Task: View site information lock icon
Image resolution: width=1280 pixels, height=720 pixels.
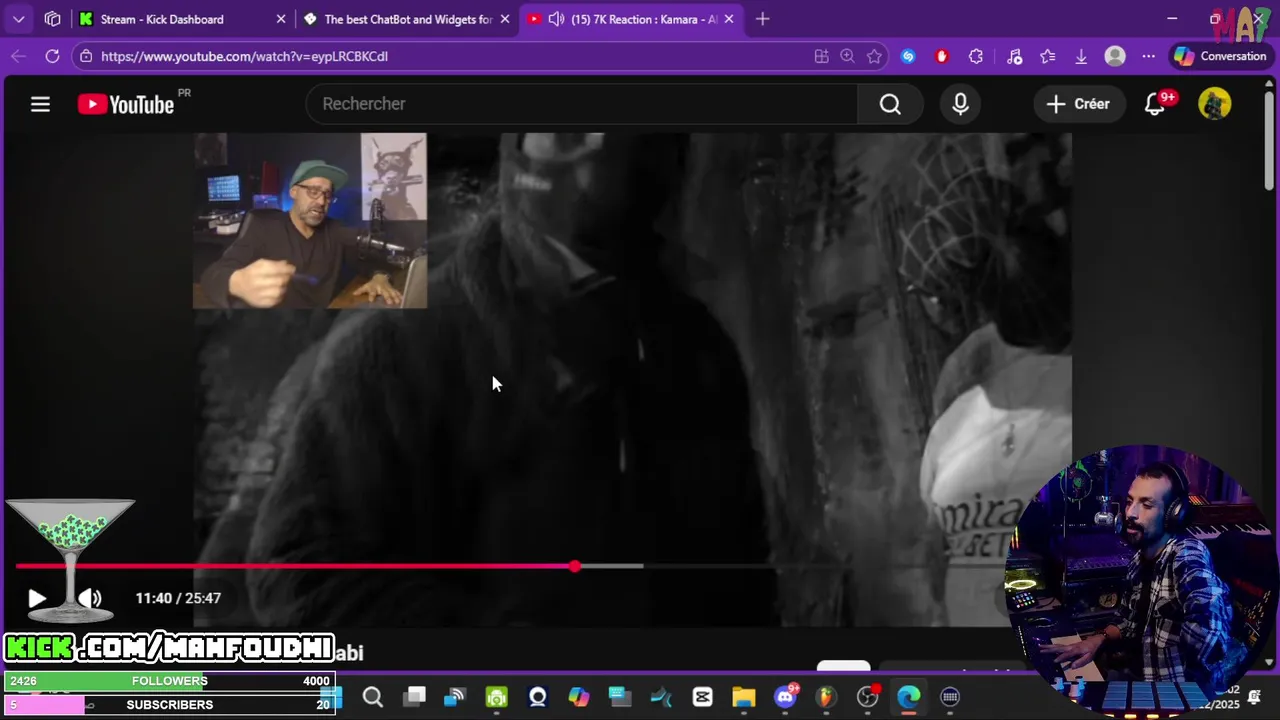Action: pyautogui.click(x=86, y=56)
